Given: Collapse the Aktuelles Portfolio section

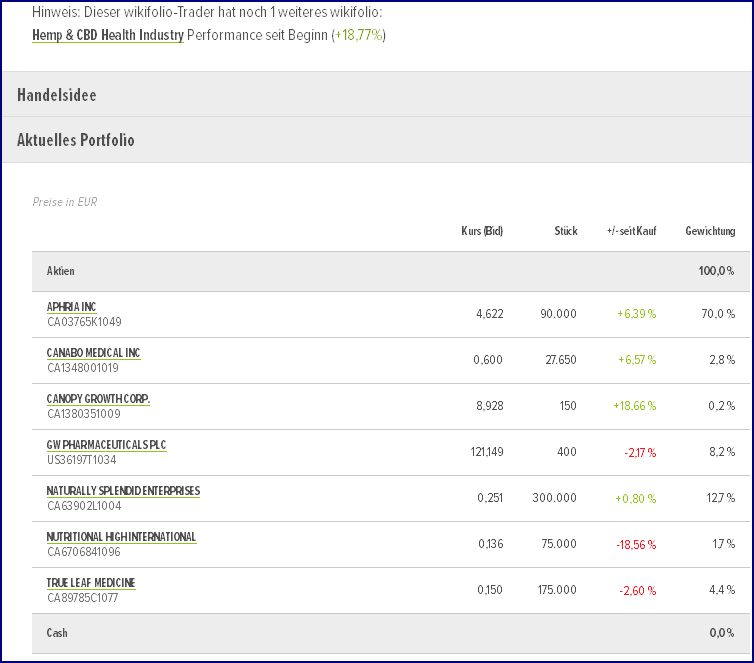Looking at the screenshot, I should 76,140.
